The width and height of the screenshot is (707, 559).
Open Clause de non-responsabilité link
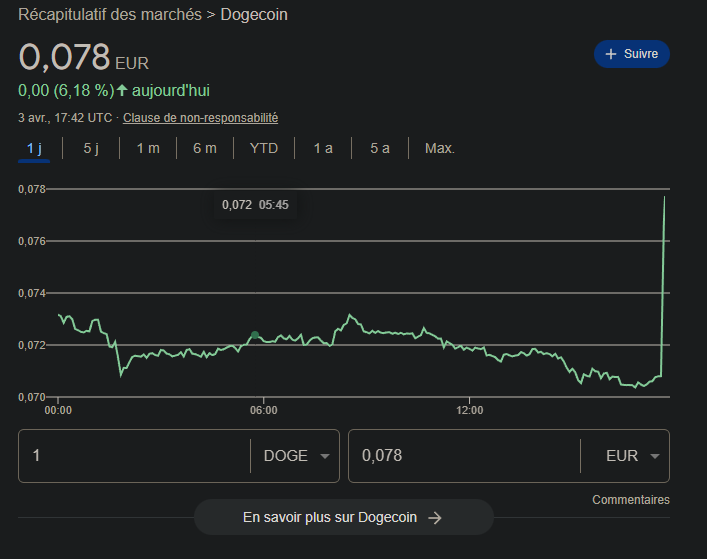(x=200, y=118)
